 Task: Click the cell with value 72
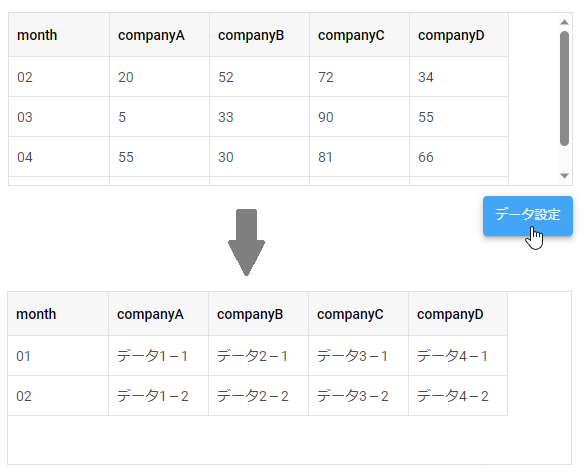tap(359, 77)
